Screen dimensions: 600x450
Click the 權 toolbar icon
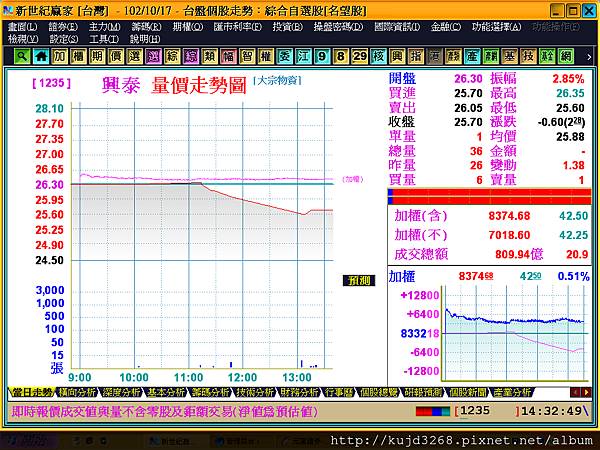[x=266, y=57]
